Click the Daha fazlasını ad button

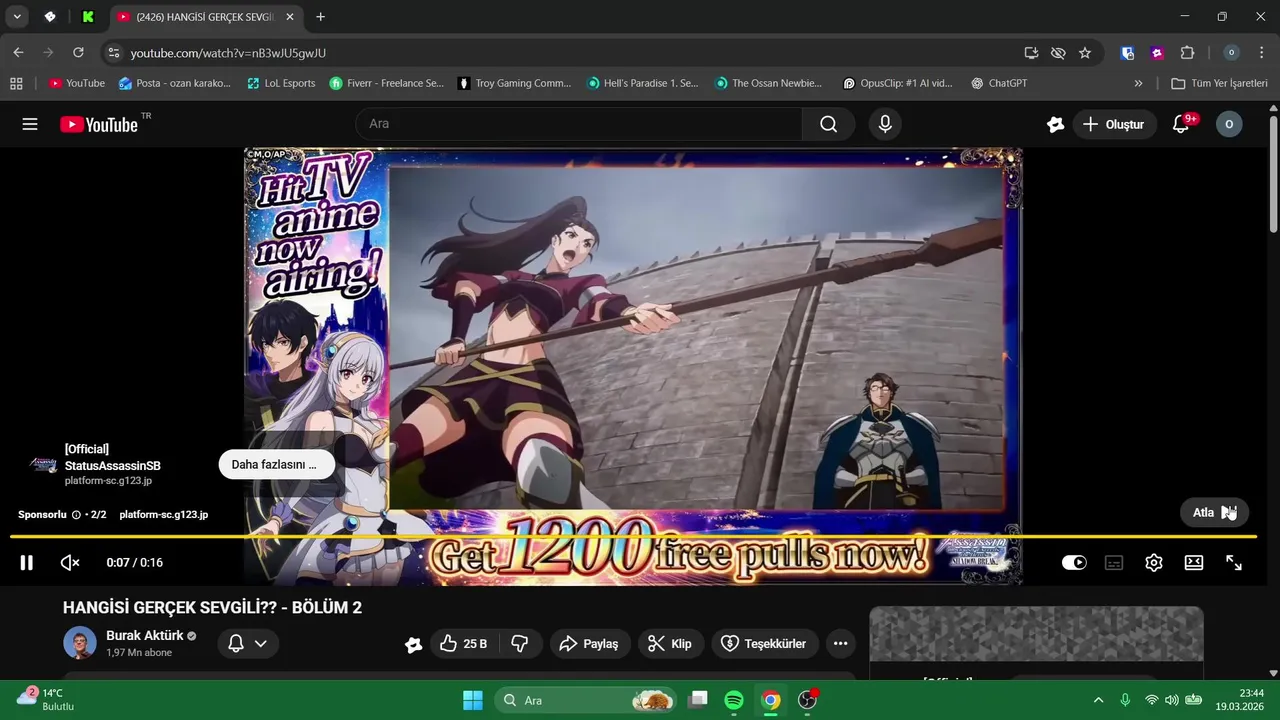point(277,464)
